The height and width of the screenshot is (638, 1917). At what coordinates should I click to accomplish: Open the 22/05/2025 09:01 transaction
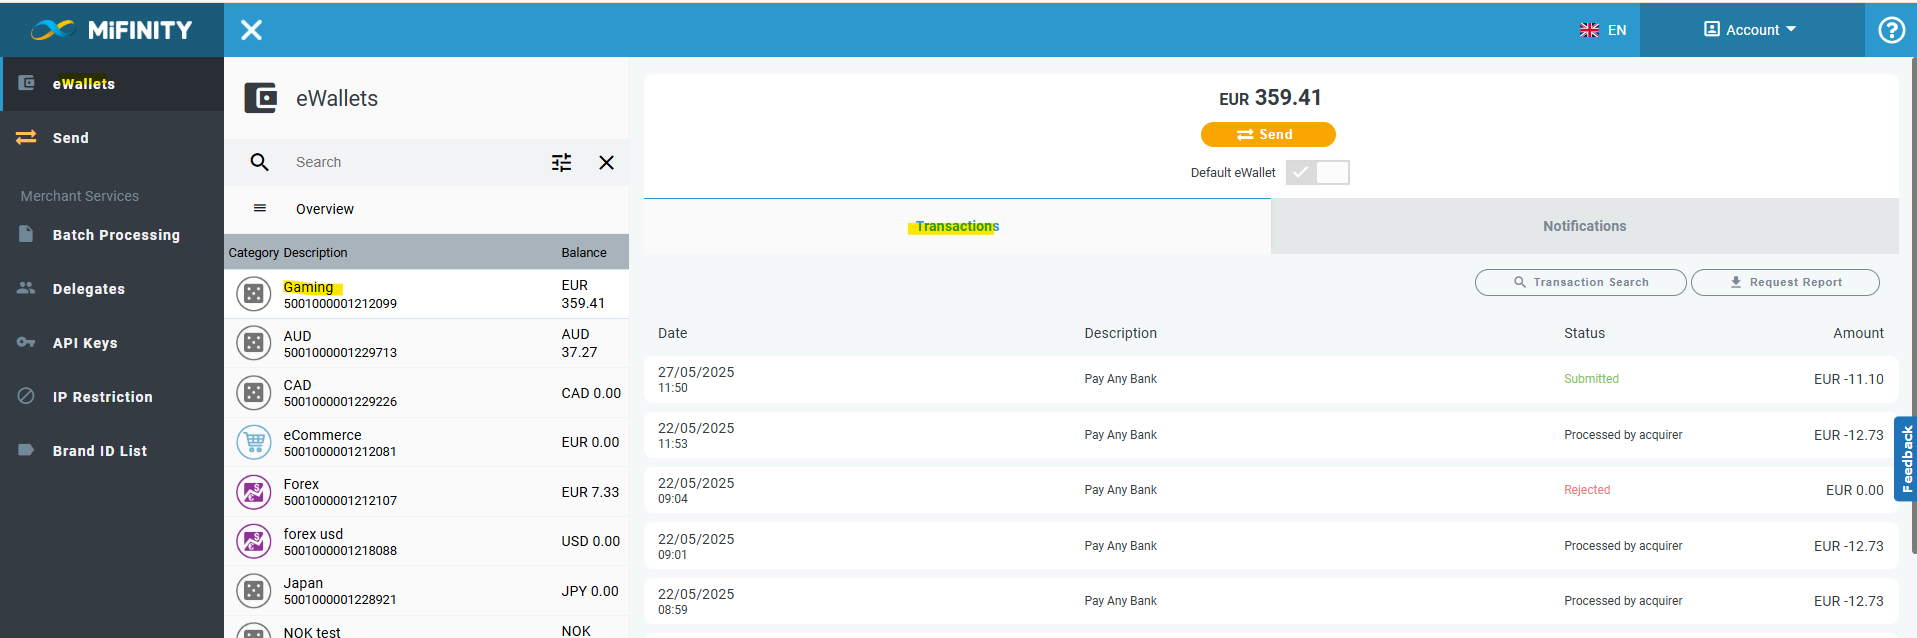1271,546
